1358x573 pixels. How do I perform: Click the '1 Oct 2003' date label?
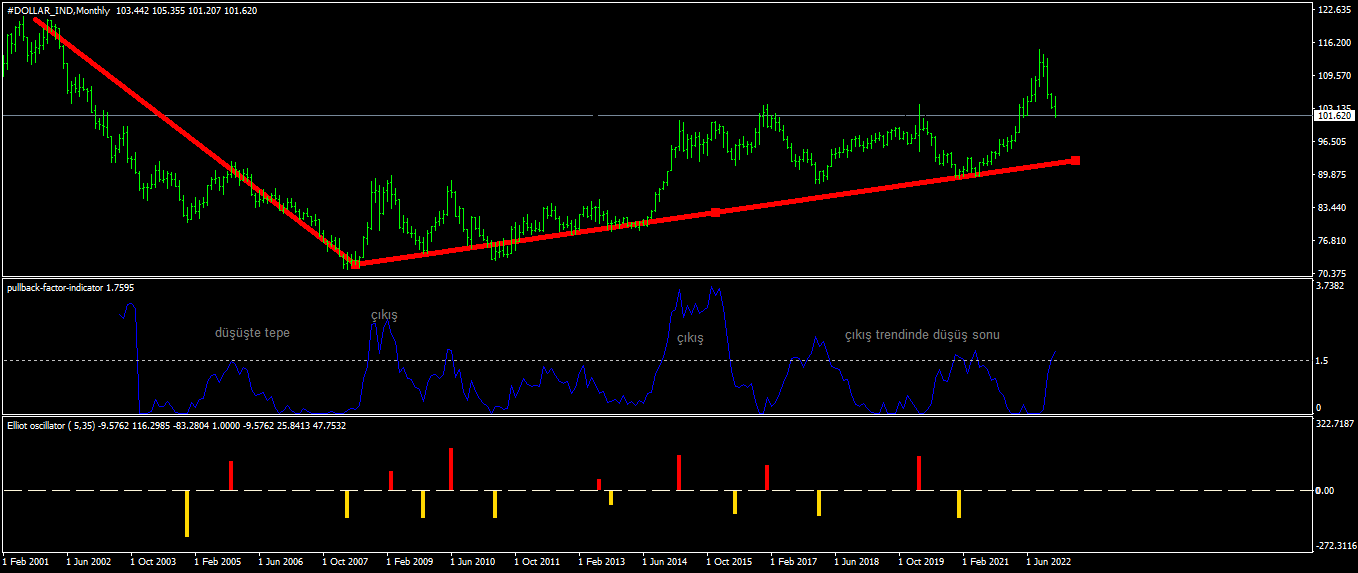pos(151,562)
